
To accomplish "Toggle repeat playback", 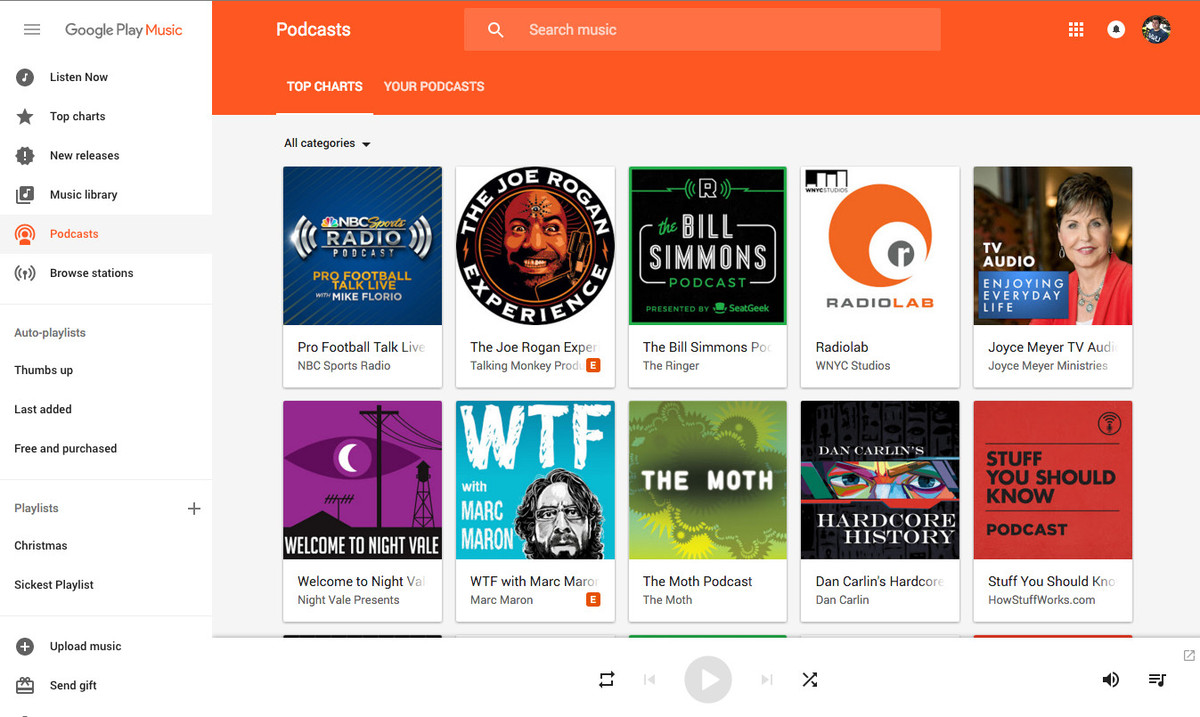I will pyautogui.click(x=607, y=680).
